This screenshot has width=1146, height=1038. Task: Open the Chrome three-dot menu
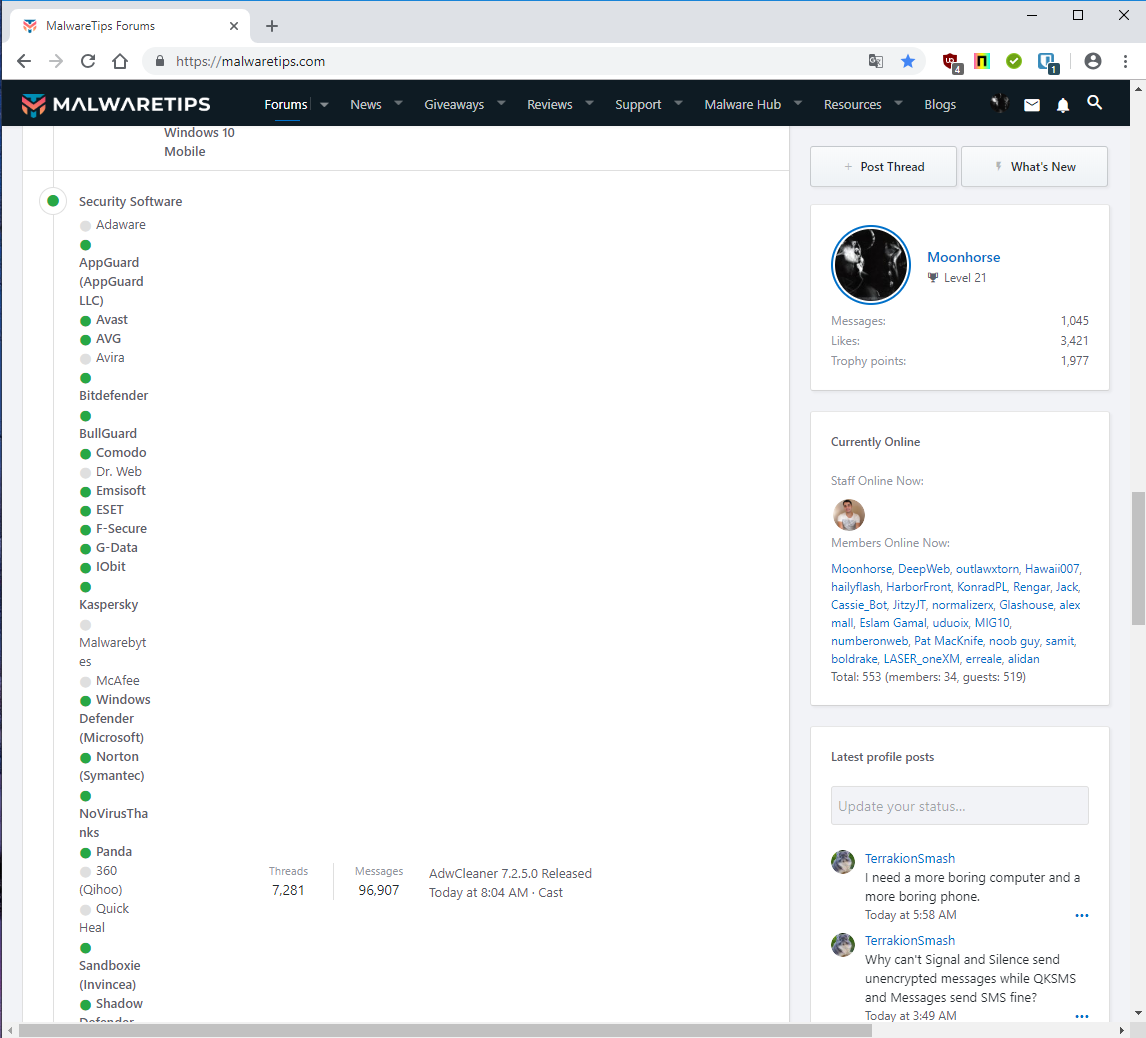pos(1126,61)
